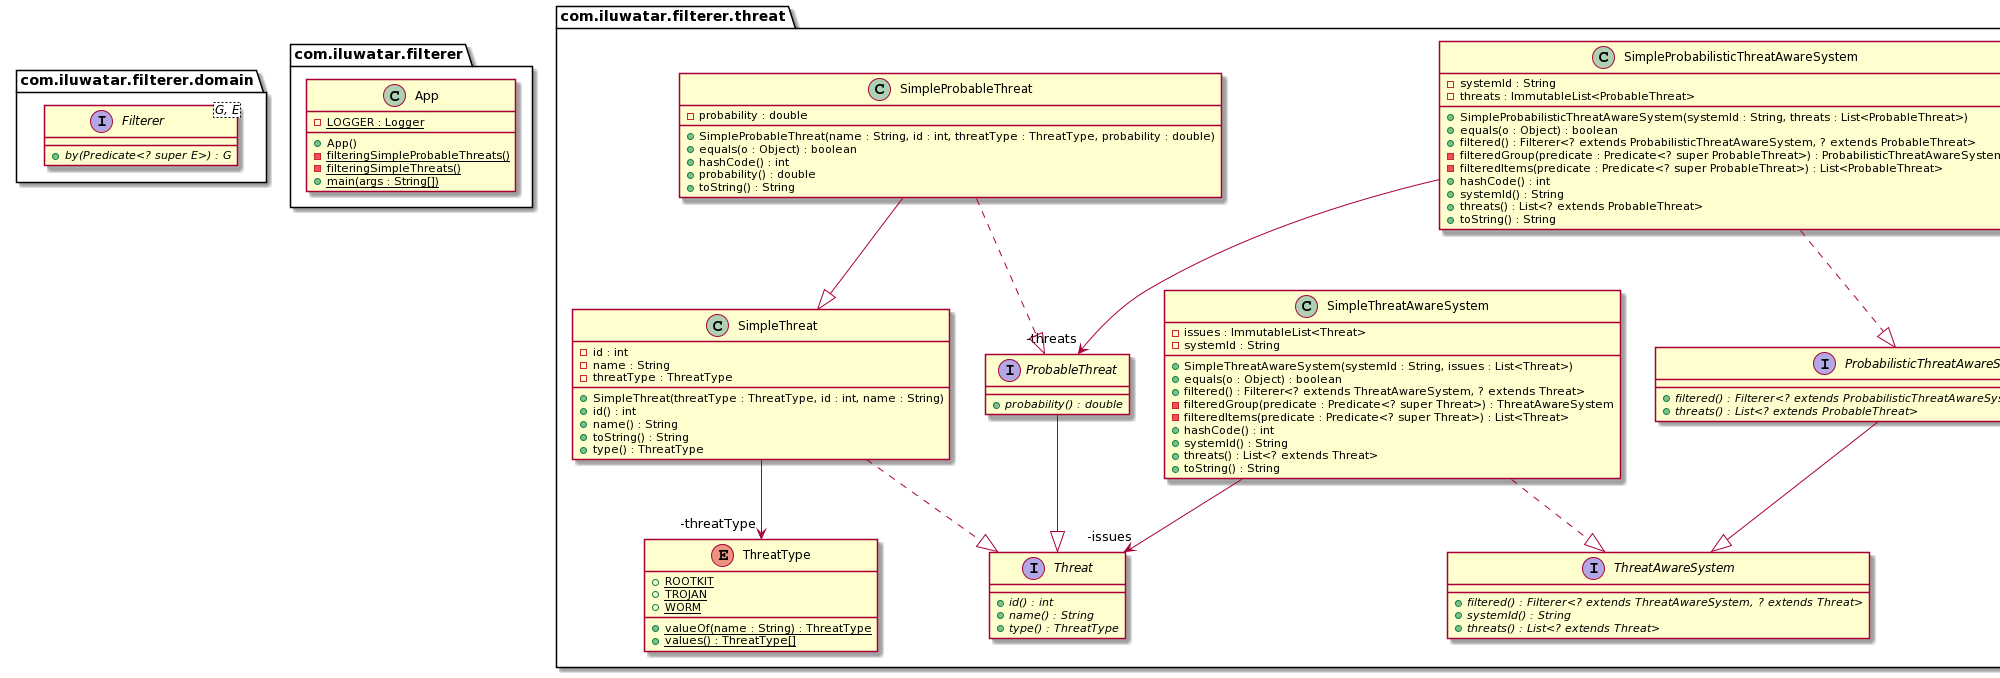
Task: Select the SimpleProbableThreat class icon
Action: [x=880, y=89]
